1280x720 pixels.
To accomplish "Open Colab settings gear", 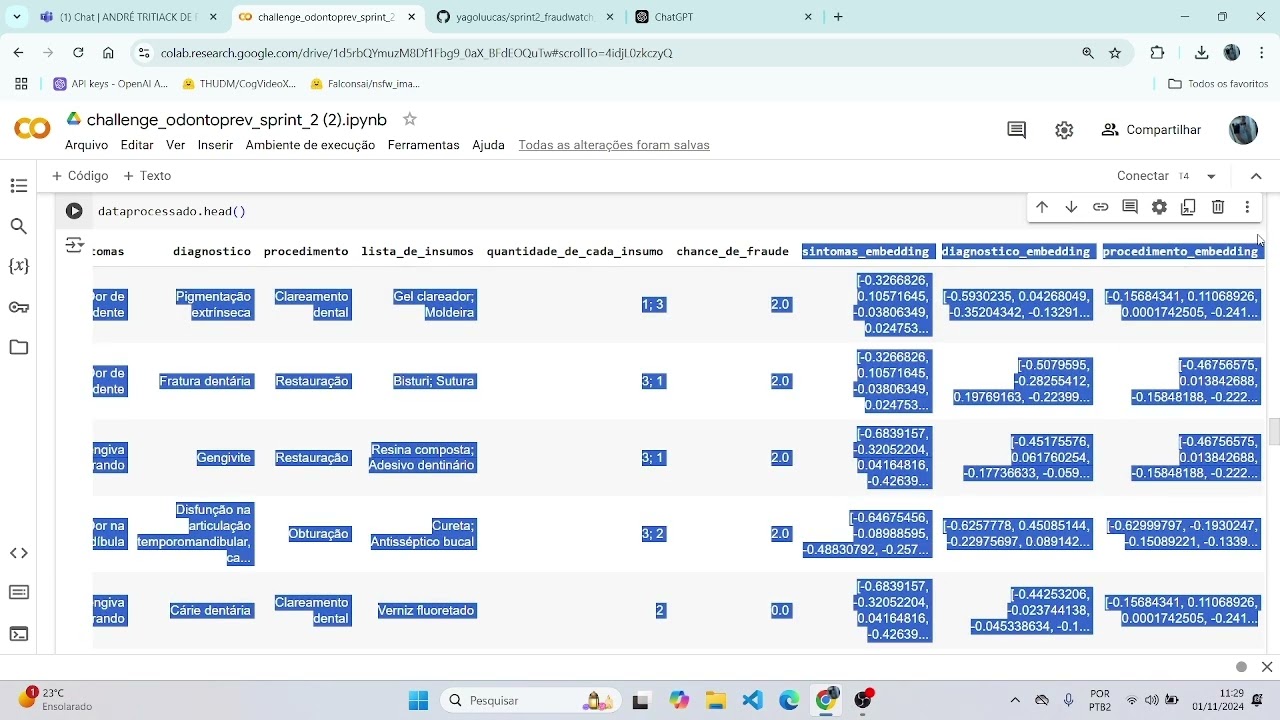I will tap(1064, 130).
